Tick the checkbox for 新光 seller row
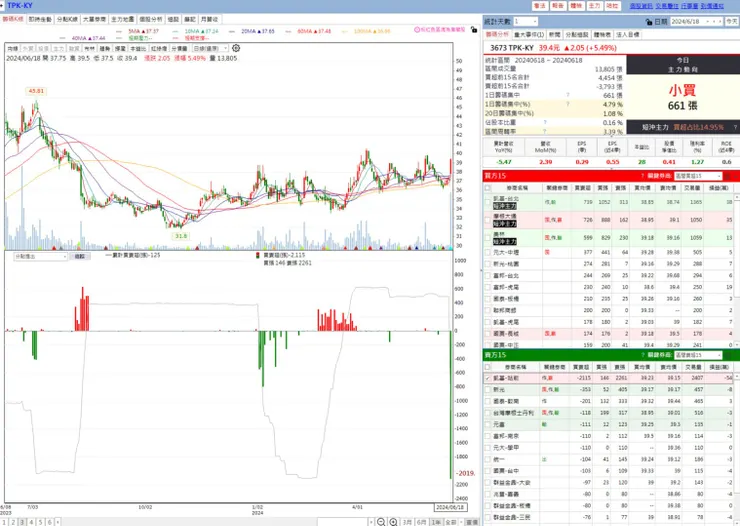740x526 pixels. click(488, 390)
